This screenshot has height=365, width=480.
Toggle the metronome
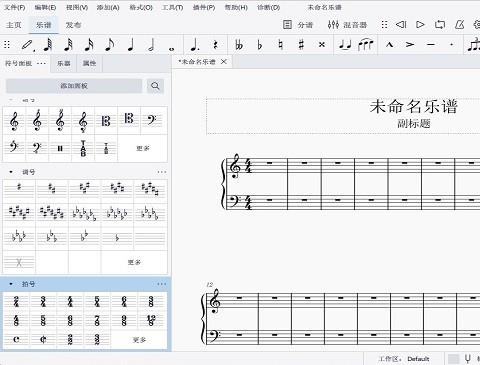click(x=460, y=24)
